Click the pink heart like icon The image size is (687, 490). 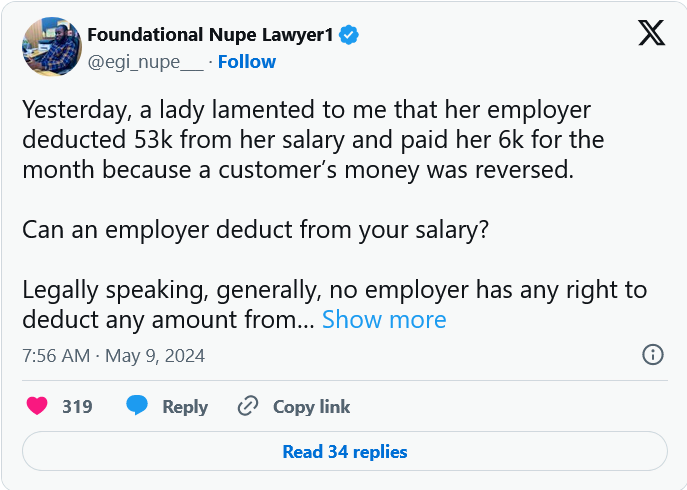(37, 406)
